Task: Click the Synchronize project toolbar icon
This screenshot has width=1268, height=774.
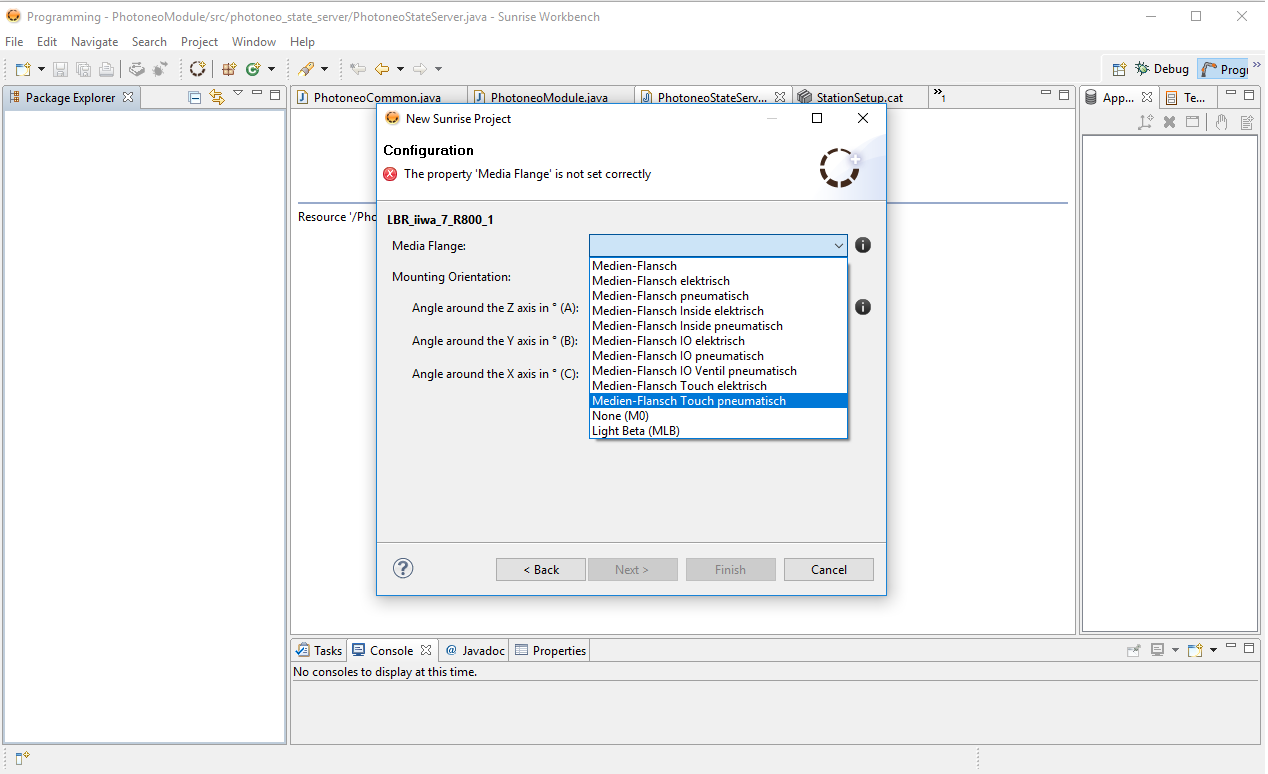Action: (137, 69)
